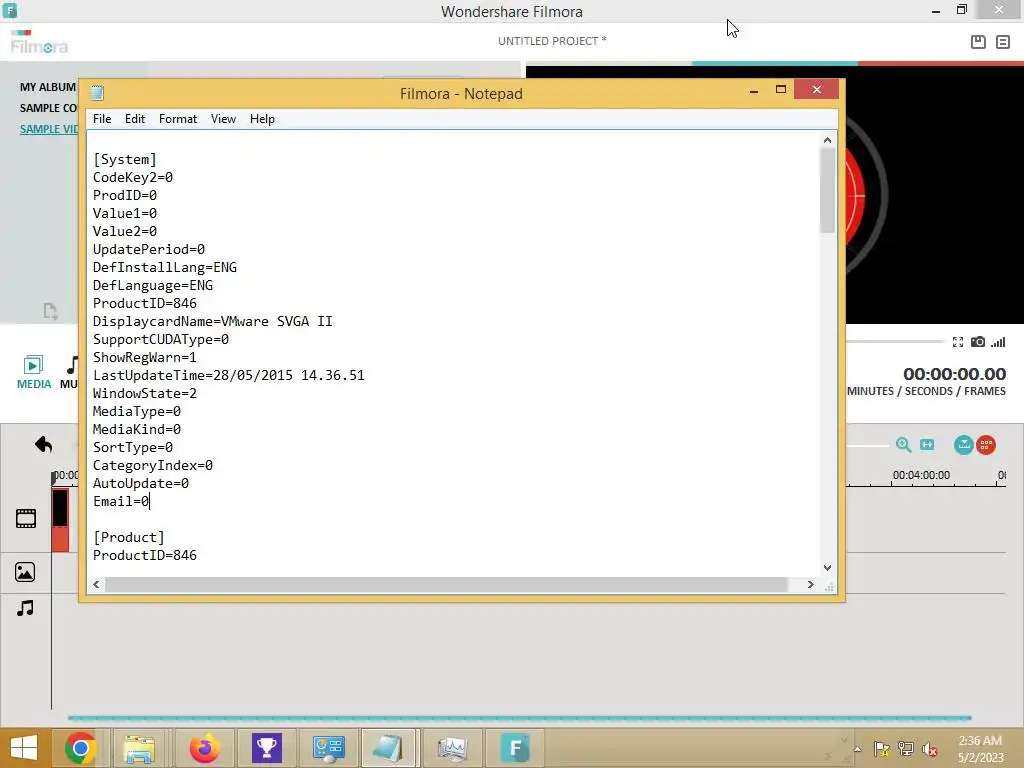This screenshot has width=1024, height=768.
Task: Select the audio track music note icon
Action: point(25,608)
